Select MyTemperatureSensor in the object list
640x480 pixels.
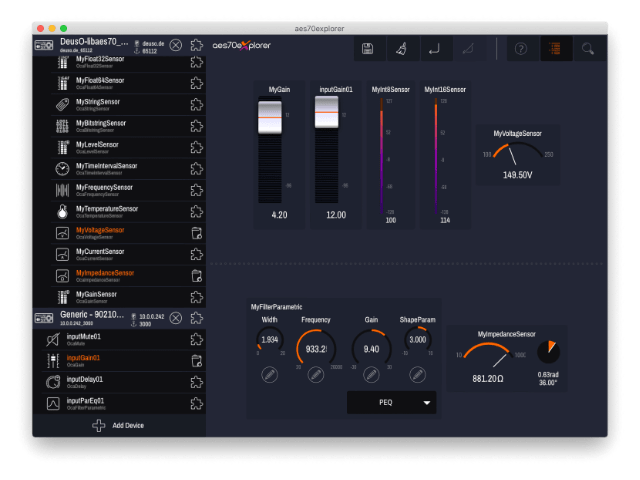pyautogui.click(x=110, y=211)
